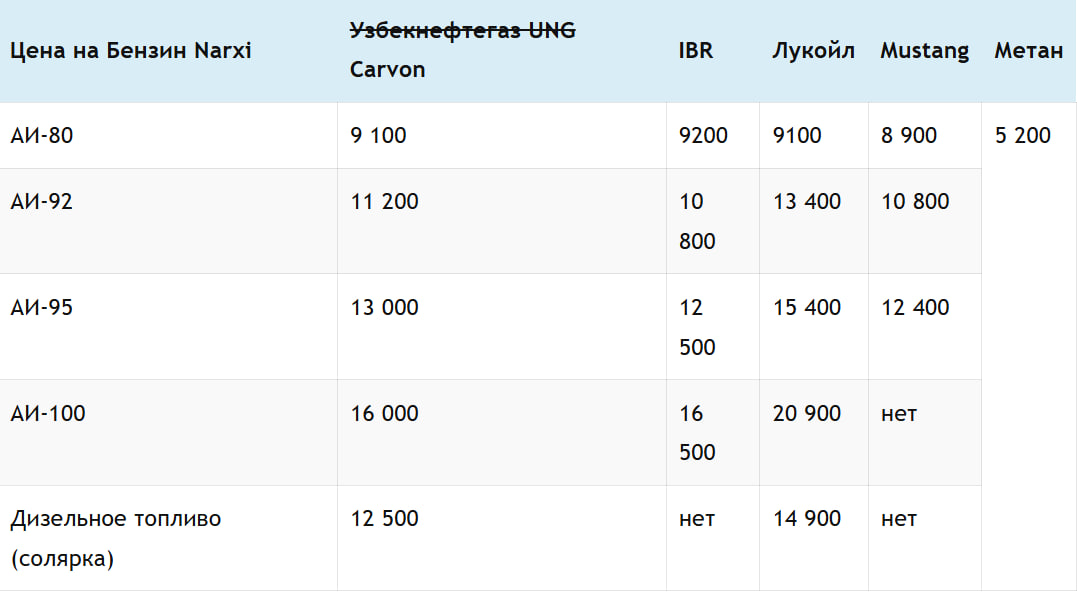Screen dimensions: 1077x597
Task: Click the "Метан" column header
Action: pyautogui.click(x=1028, y=51)
